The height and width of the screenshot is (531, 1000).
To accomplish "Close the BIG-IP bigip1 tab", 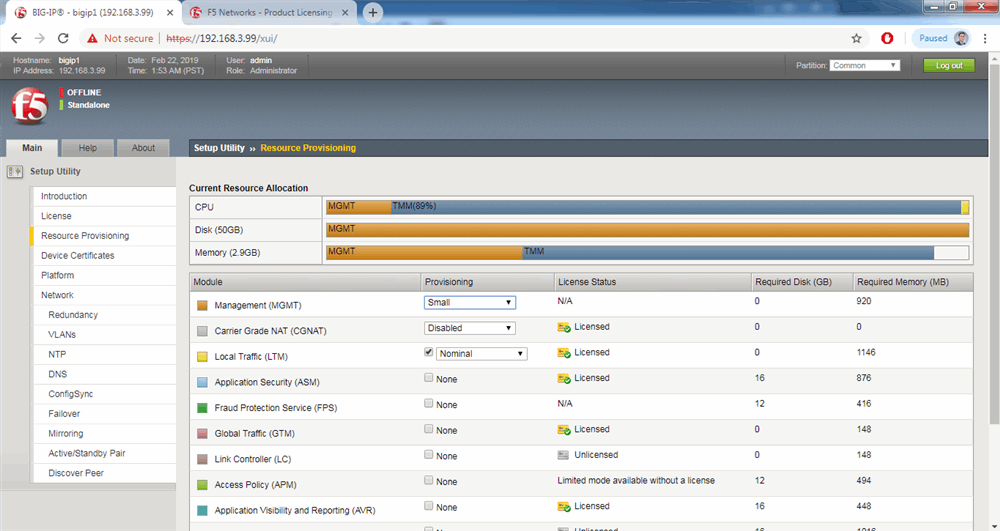I will pos(170,12).
